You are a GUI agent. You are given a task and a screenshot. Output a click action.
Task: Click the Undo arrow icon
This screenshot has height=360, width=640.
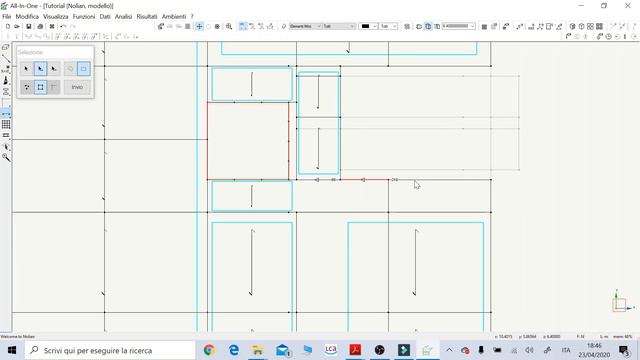click(x=63, y=26)
